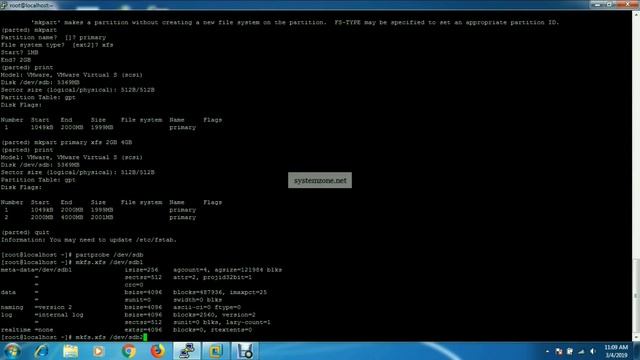
Task: Click the "End? 2GB" prompt line
Action: point(16,60)
